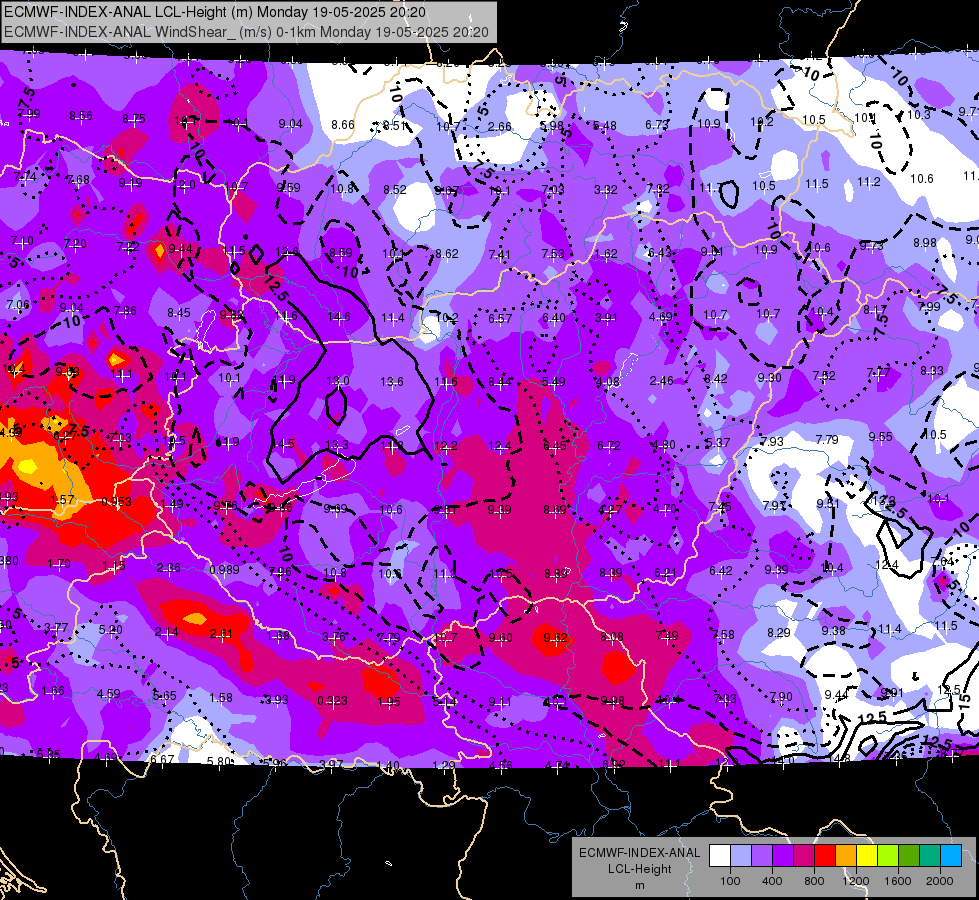The image size is (979, 900).
Task: Select the legend label LCL-Height
Action: [x=640, y=869]
